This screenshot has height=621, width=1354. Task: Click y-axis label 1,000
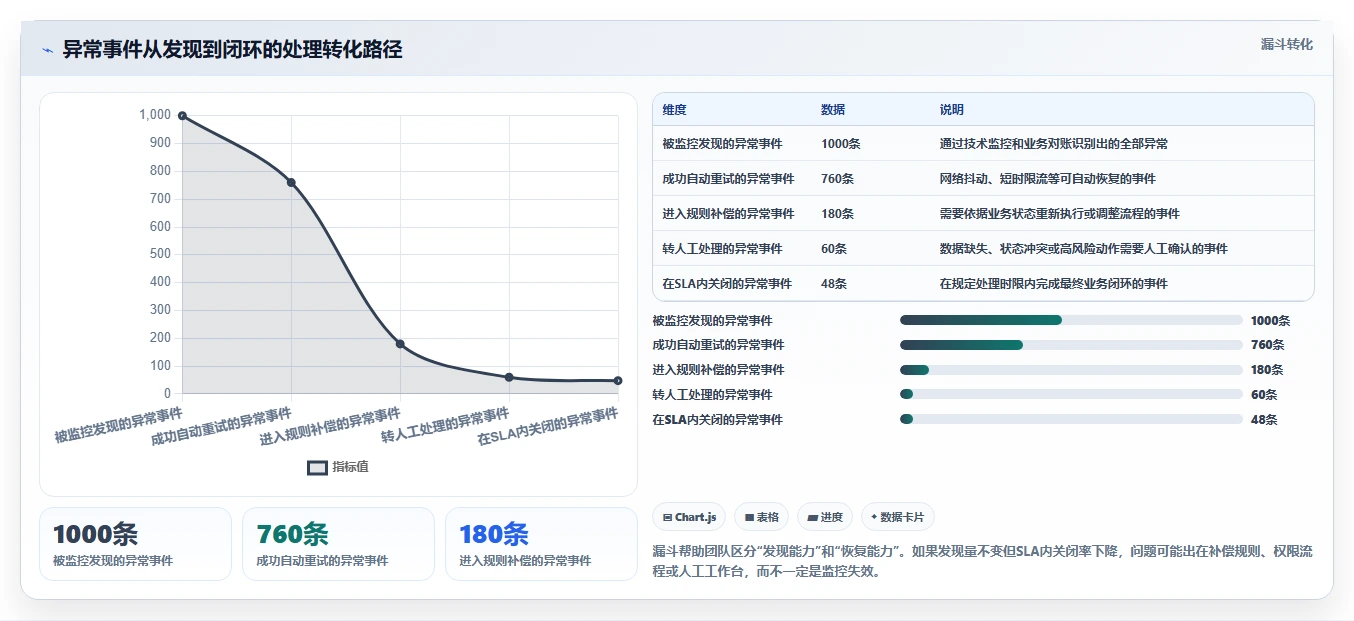(x=154, y=115)
